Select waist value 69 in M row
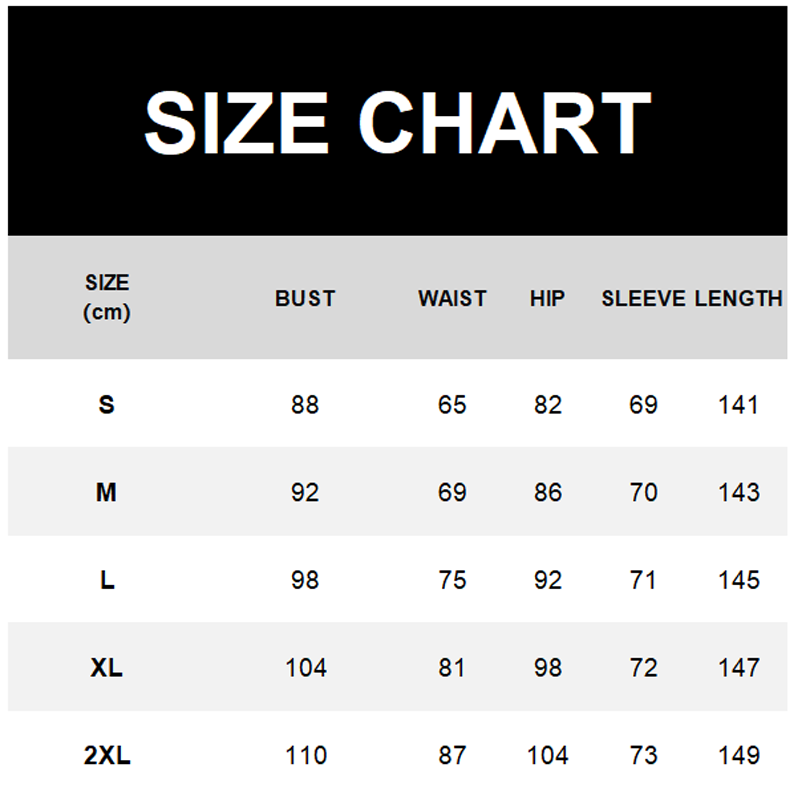This screenshot has height=800, width=800. click(x=452, y=492)
